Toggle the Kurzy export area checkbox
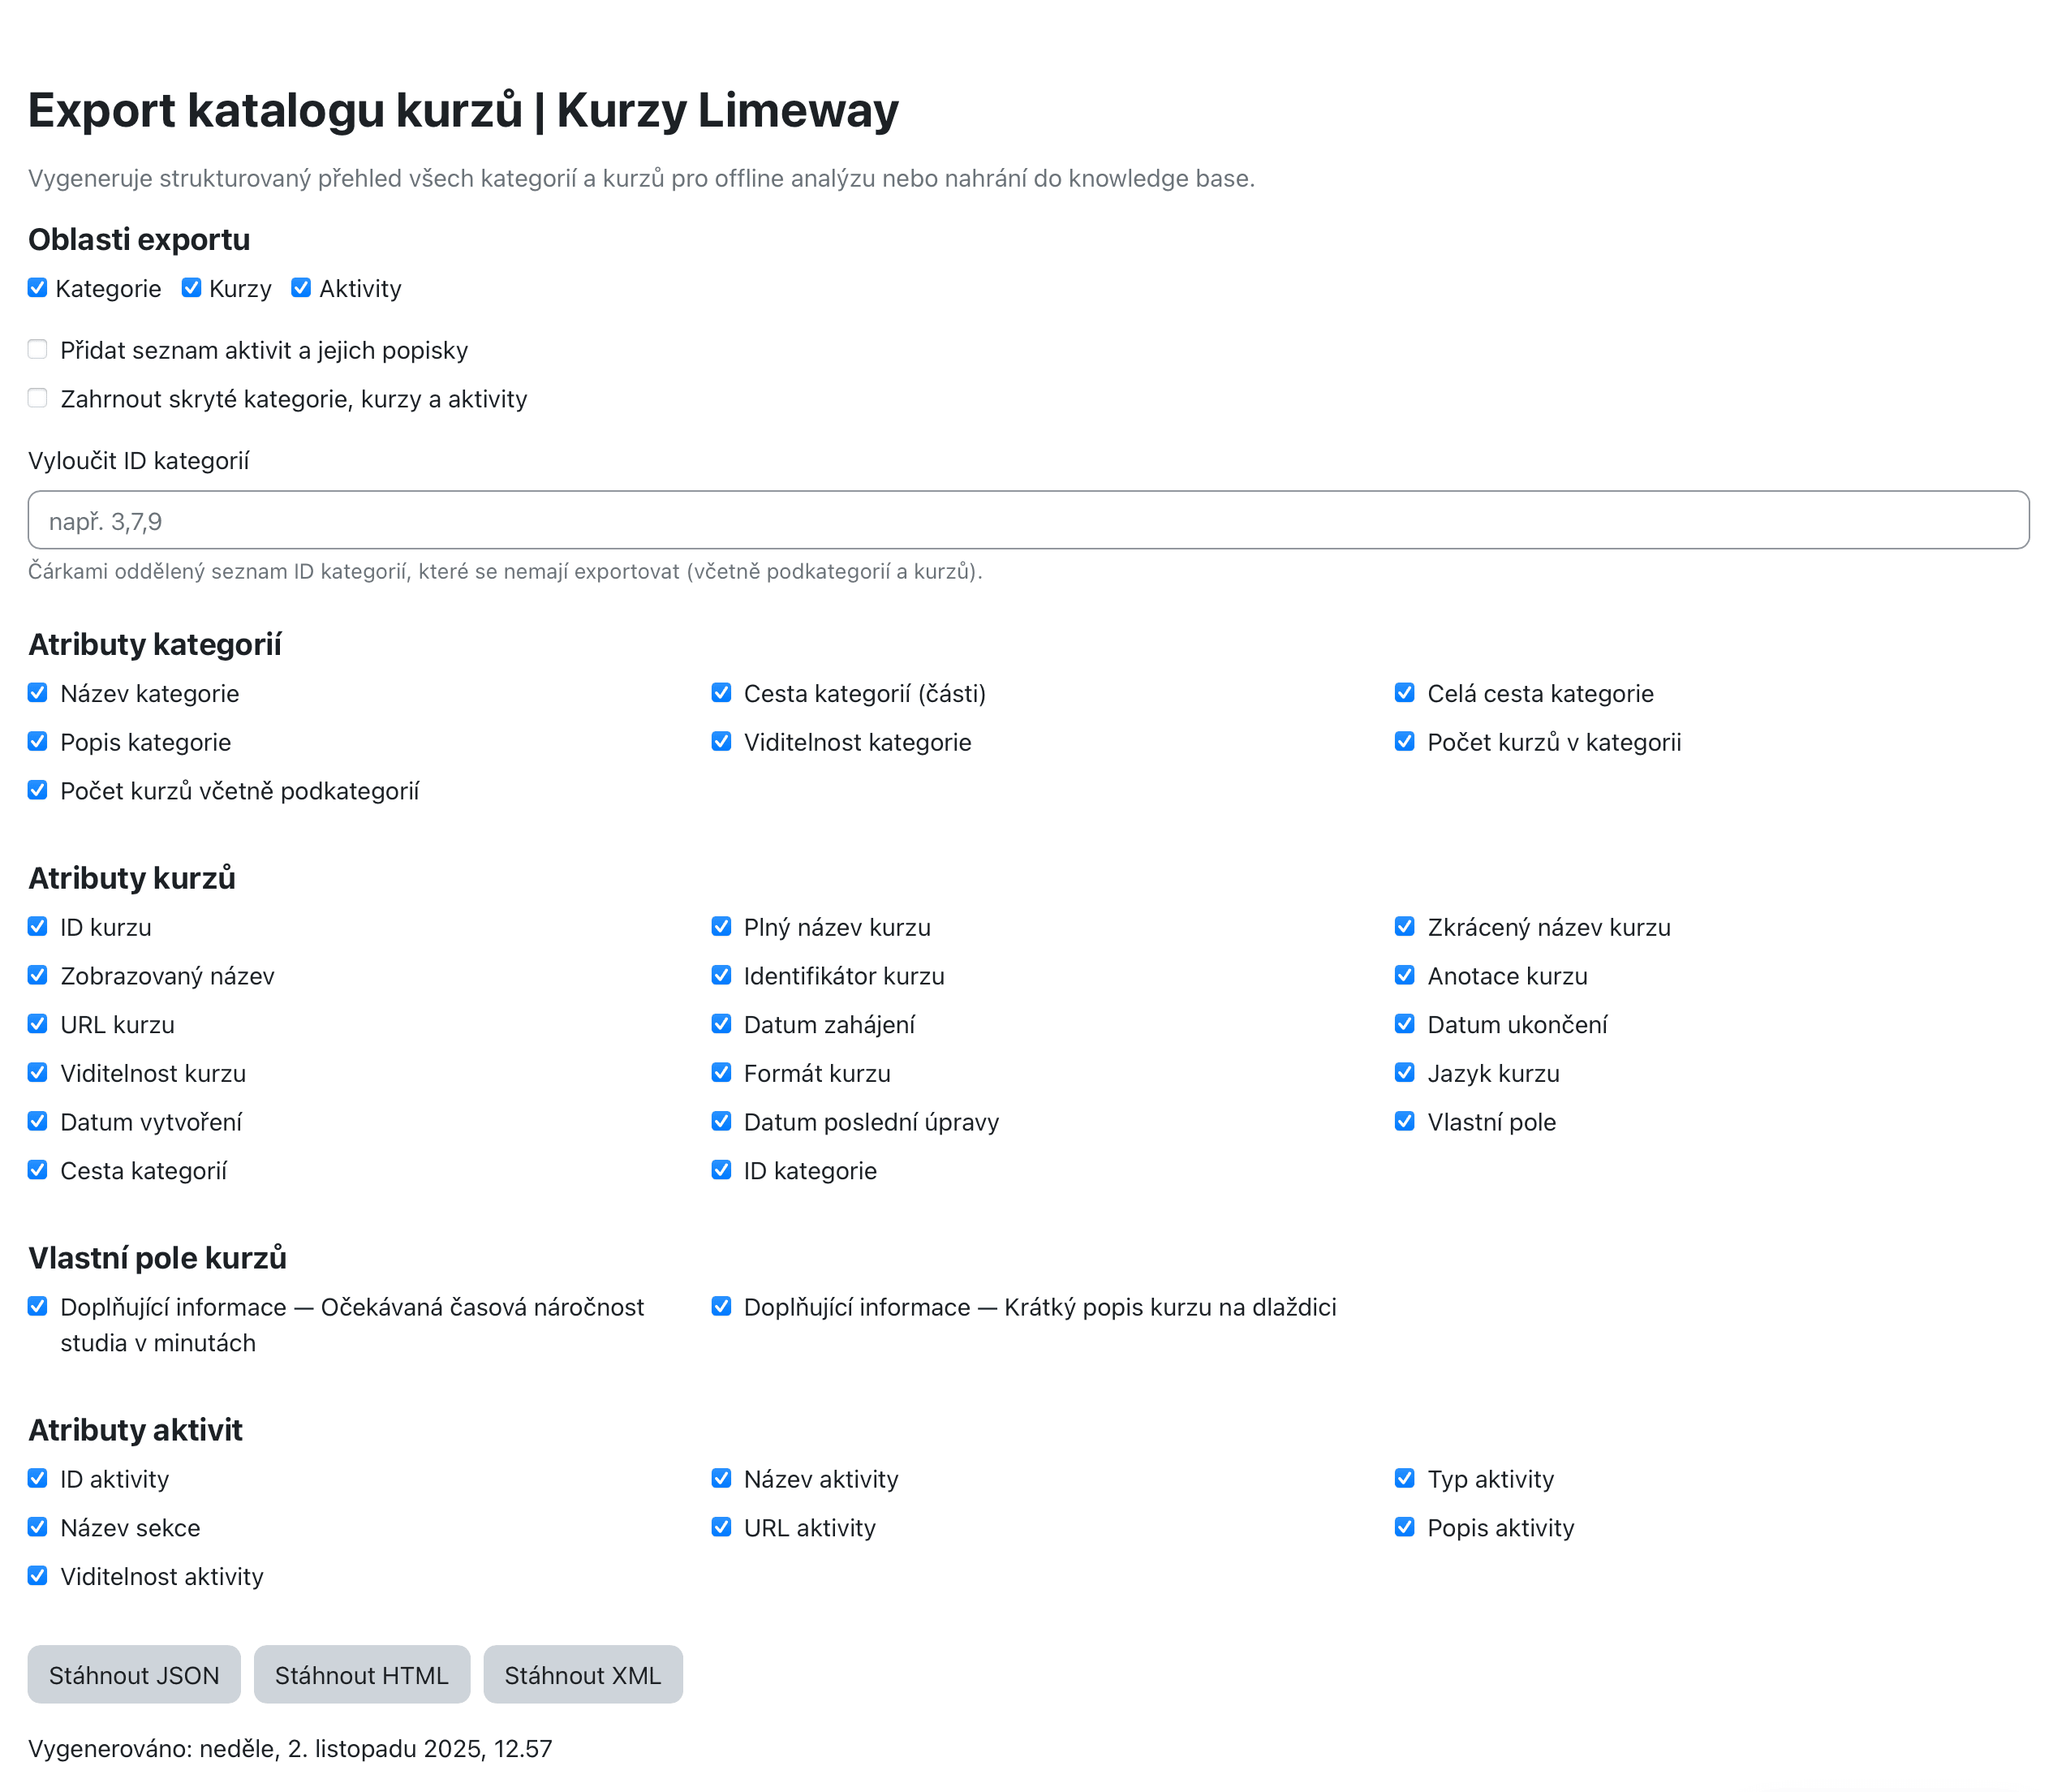The image size is (2066, 1792). [x=191, y=289]
